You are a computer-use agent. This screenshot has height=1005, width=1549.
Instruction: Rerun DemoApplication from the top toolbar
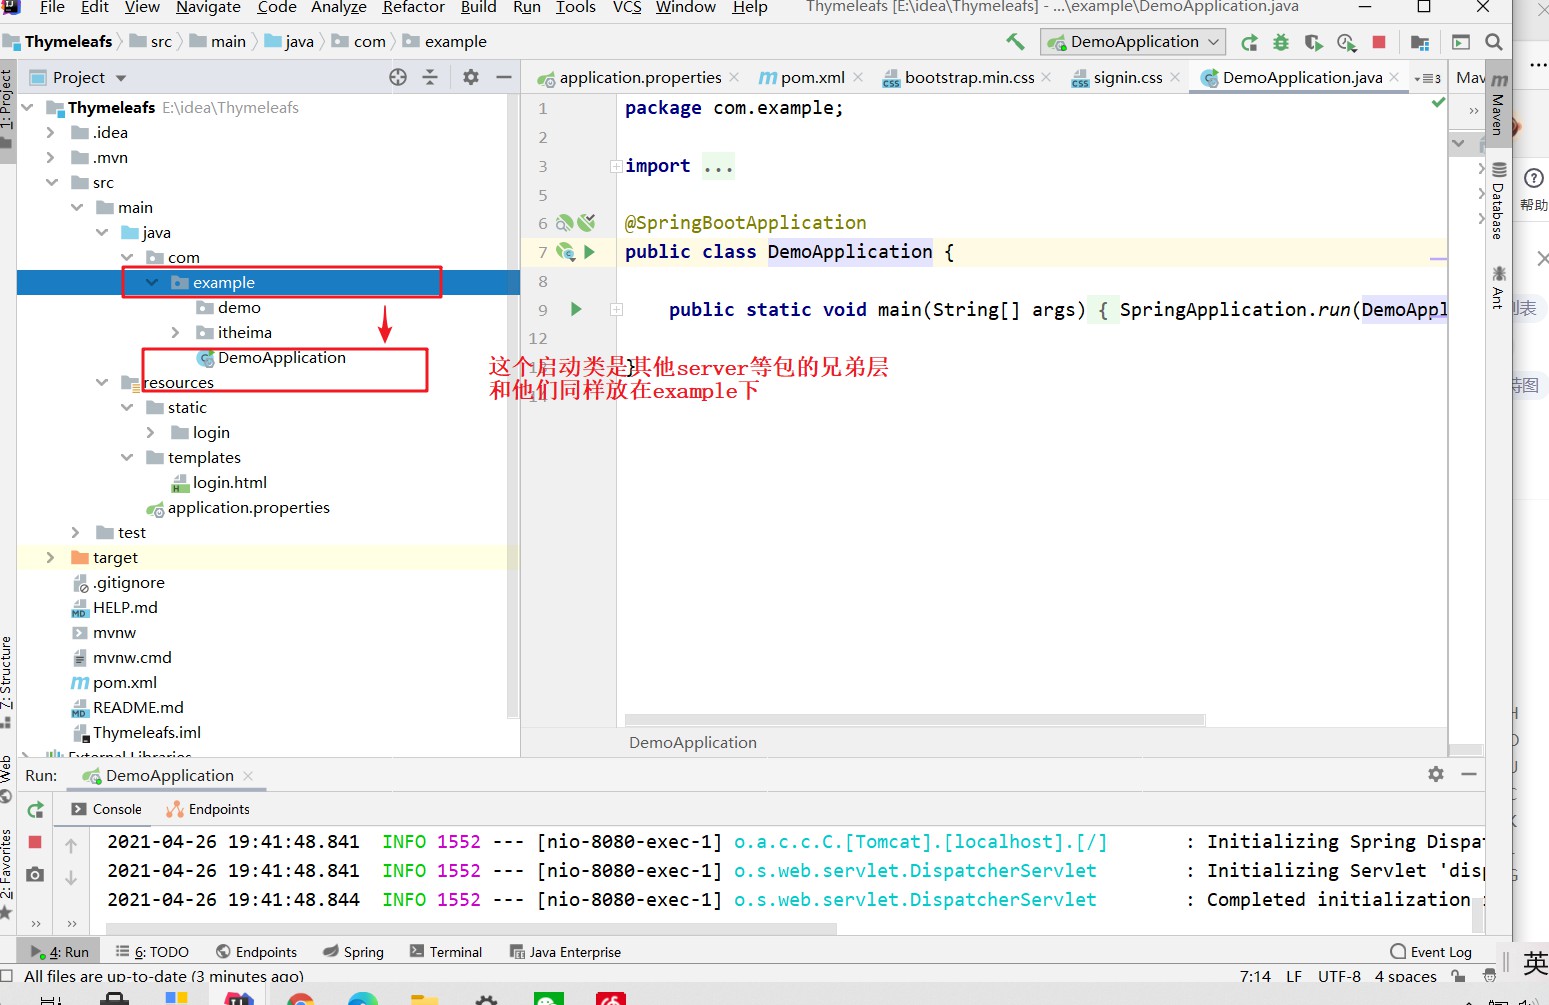pos(1249,42)
